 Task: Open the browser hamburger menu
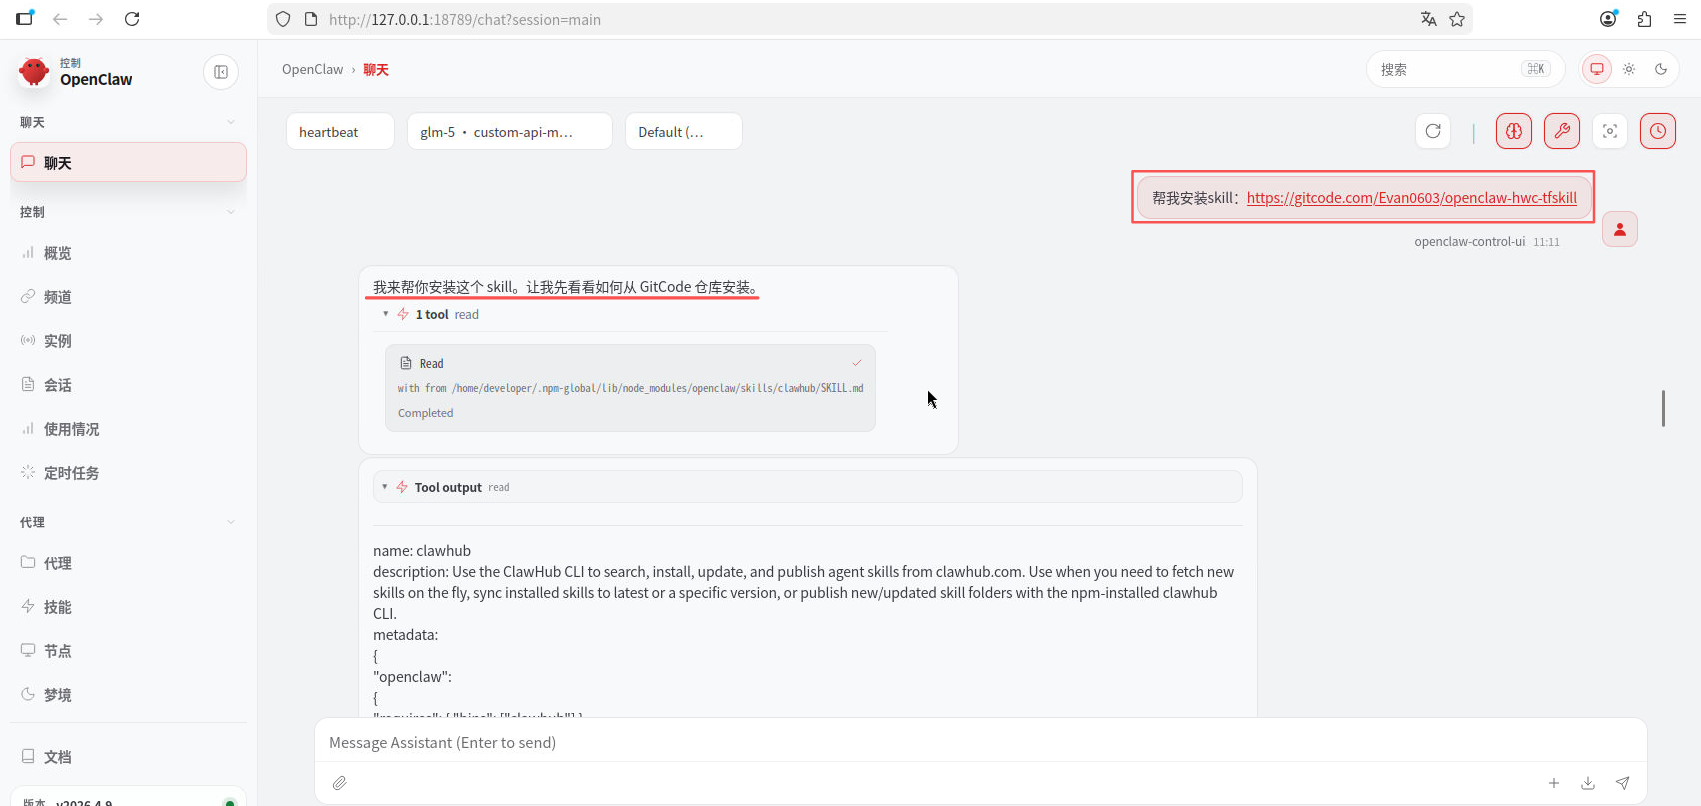(x=1680, y=19)
